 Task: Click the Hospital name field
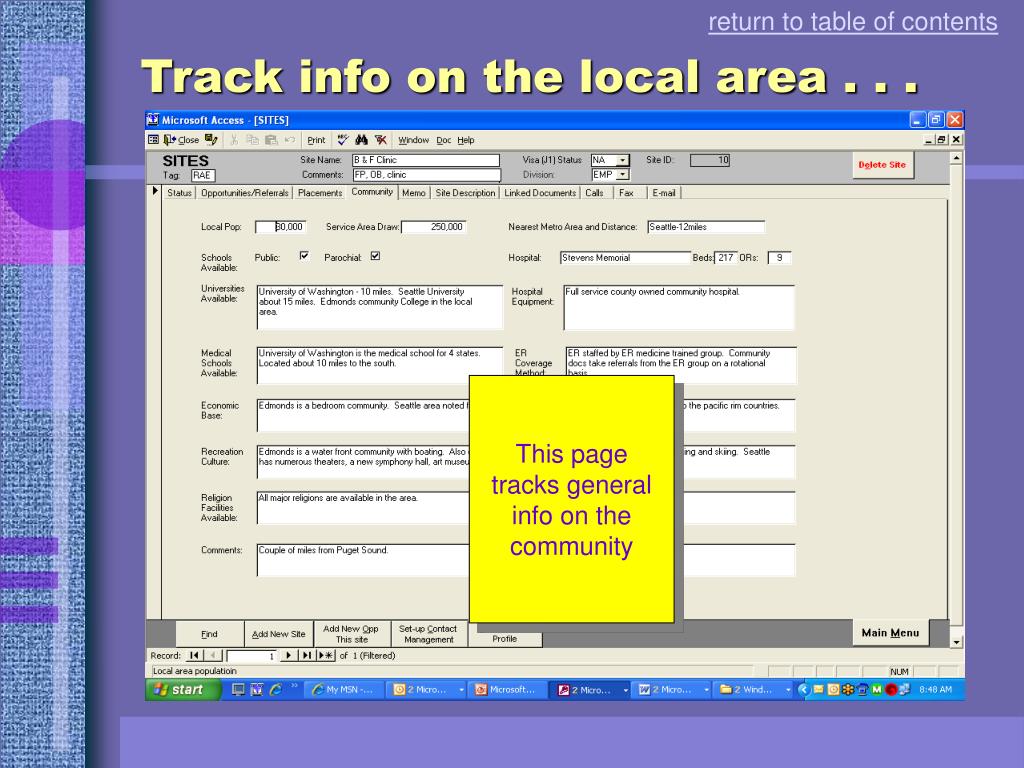pos(625,257)
